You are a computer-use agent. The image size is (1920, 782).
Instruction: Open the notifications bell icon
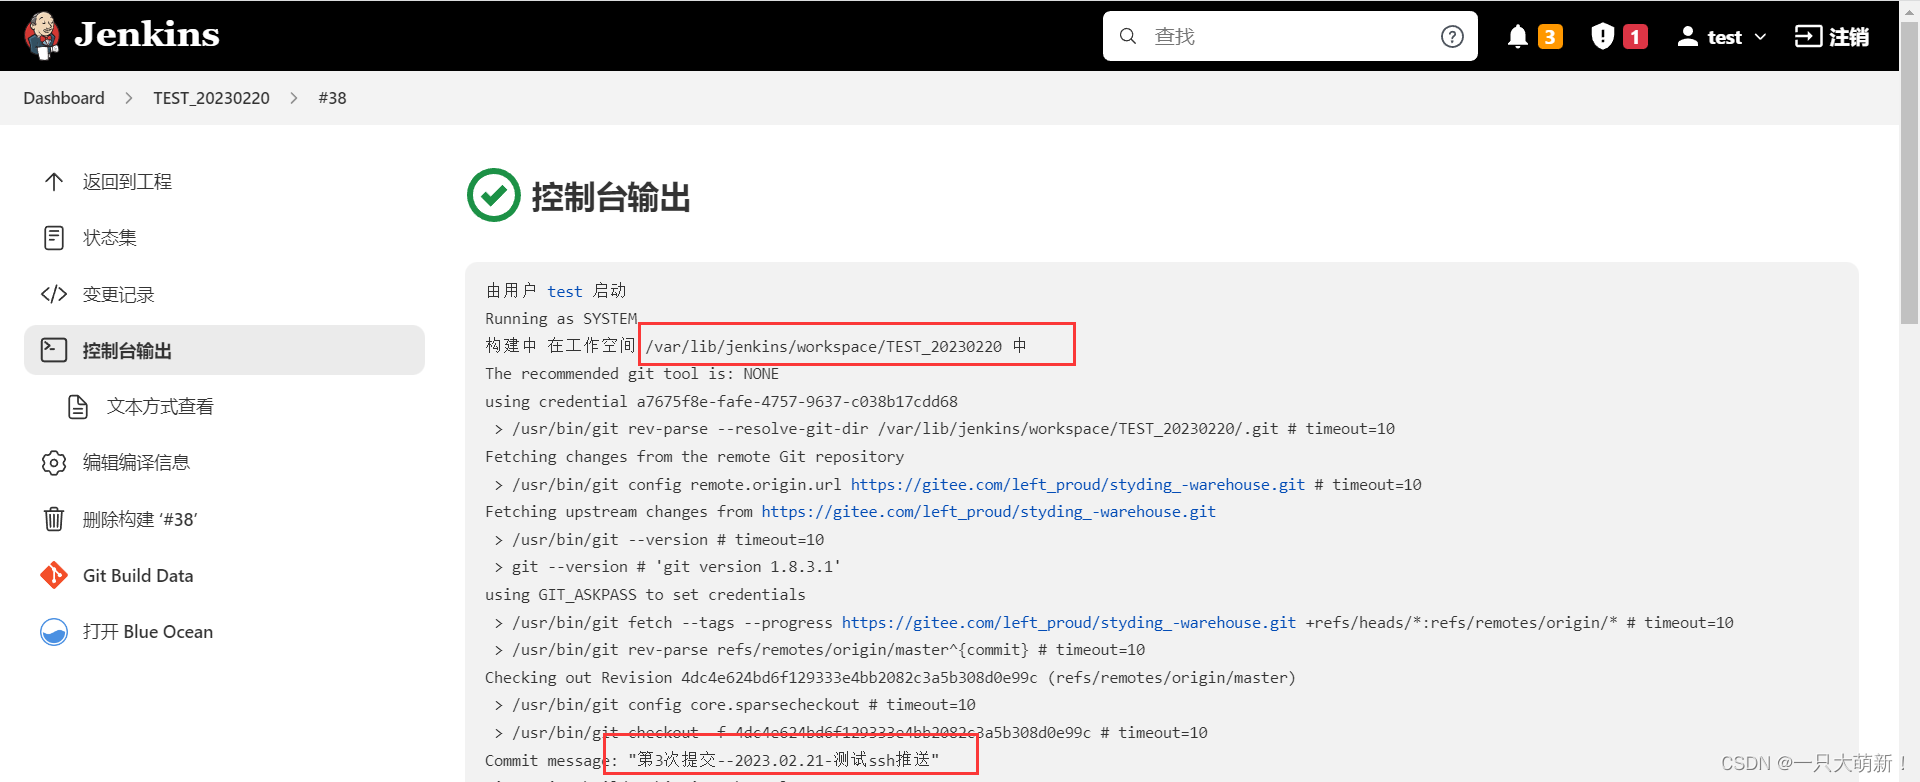click(x=1518, y=36)
